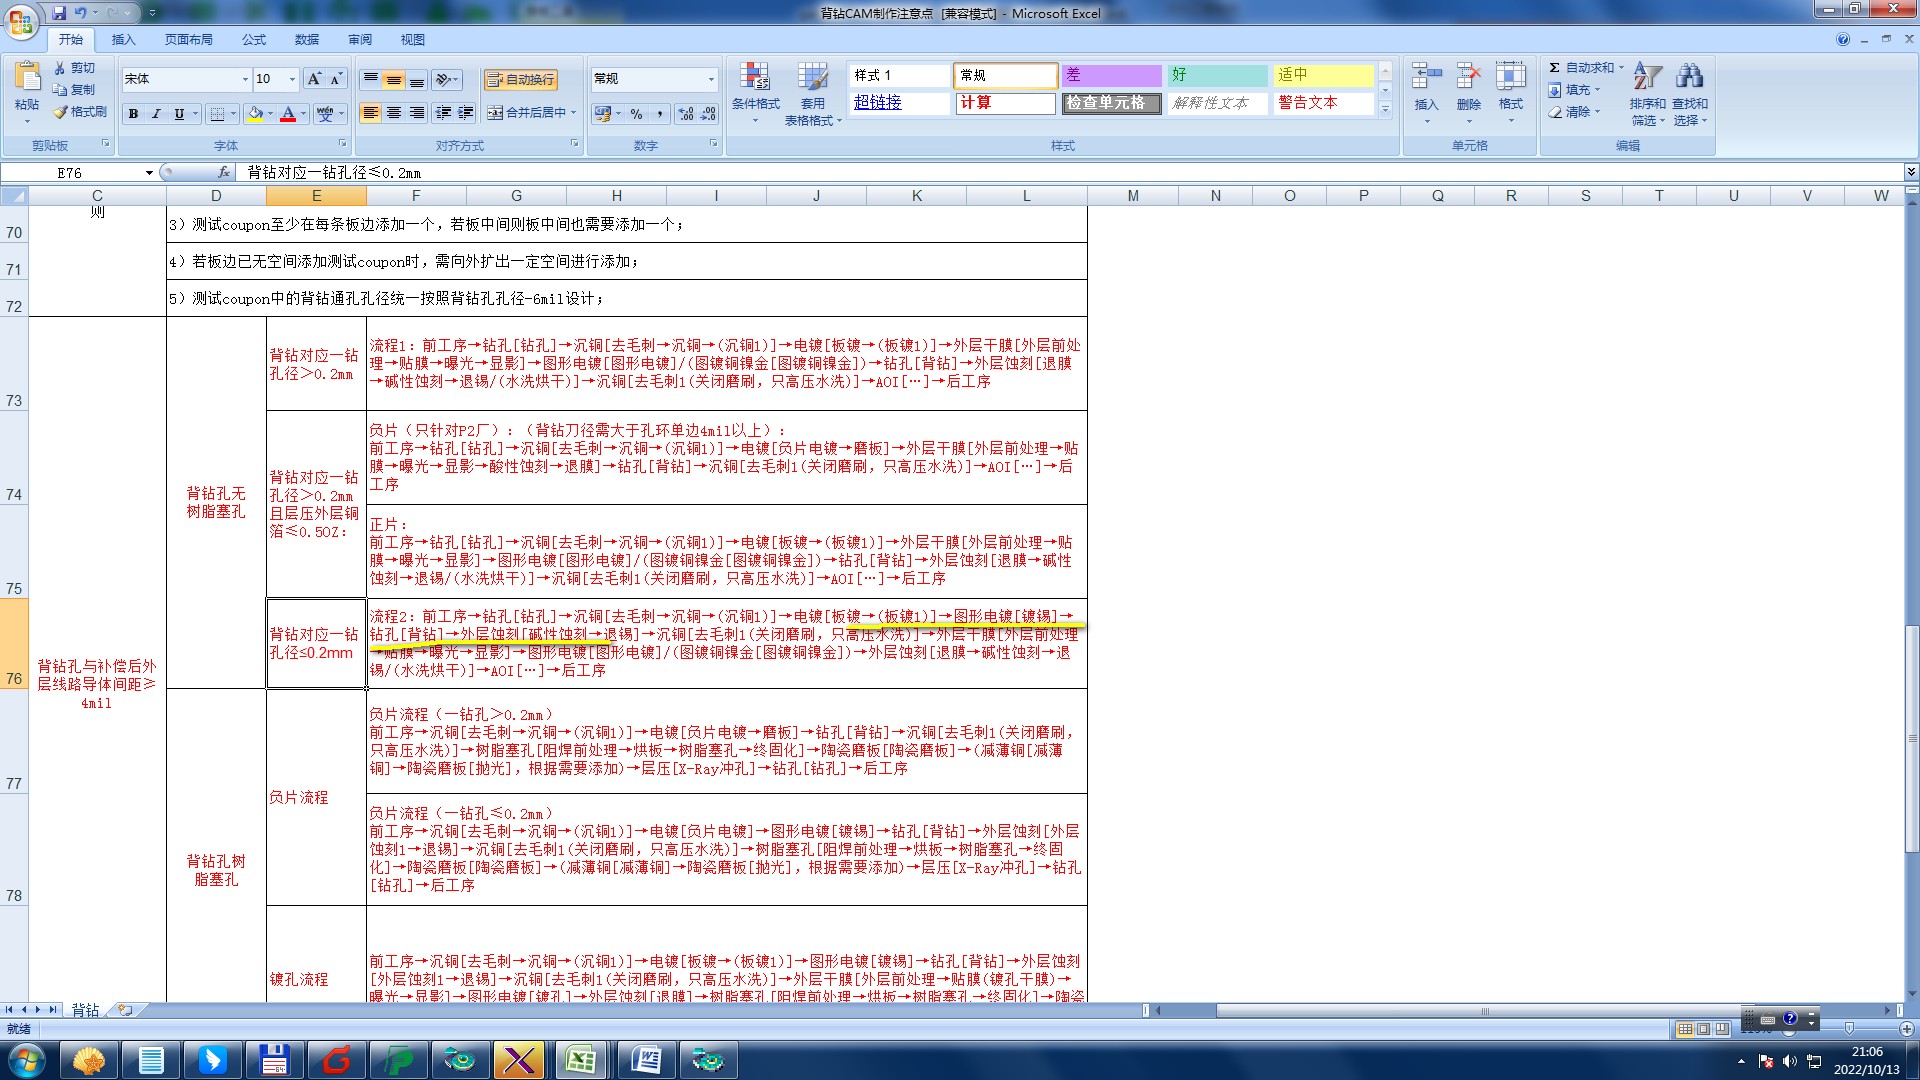The width and height of the screenshot is (1920, 1080).
Task: Open the 公式 ribbon tab
Action: point(254,40)
